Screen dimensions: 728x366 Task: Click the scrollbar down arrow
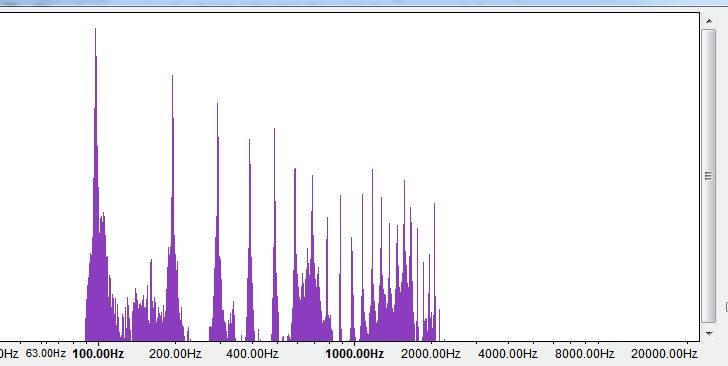point(709,333)
